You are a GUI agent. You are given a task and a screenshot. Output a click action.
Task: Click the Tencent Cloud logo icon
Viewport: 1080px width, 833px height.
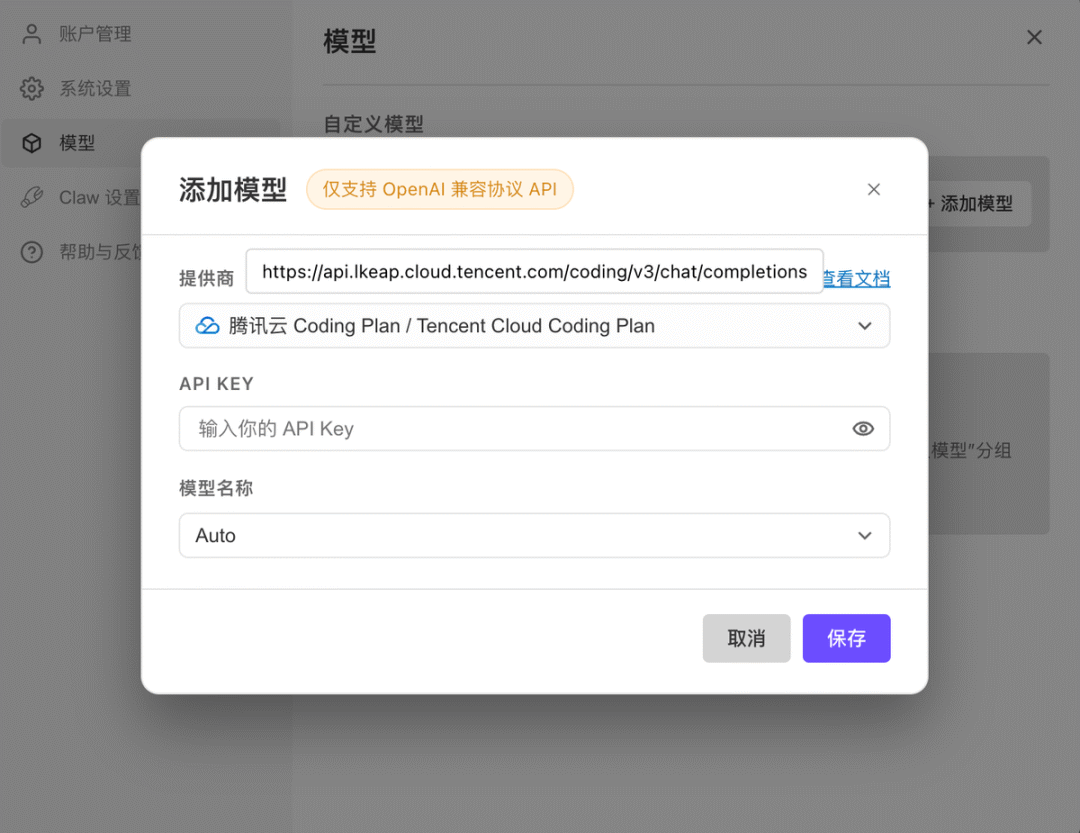coord(207,325)
